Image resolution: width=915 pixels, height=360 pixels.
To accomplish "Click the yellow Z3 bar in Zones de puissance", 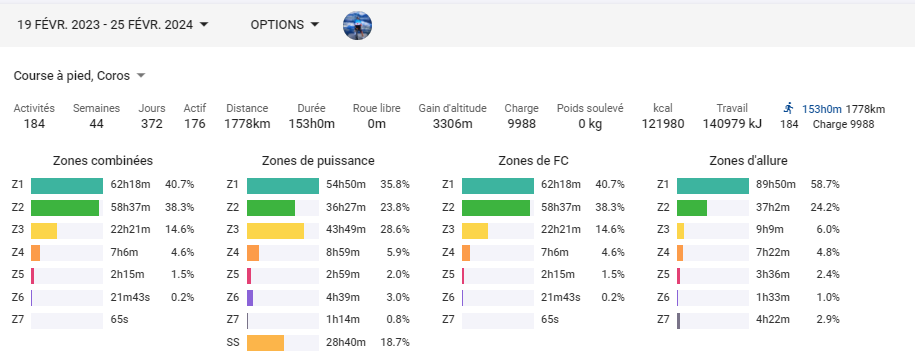I will tap(275, 230).
